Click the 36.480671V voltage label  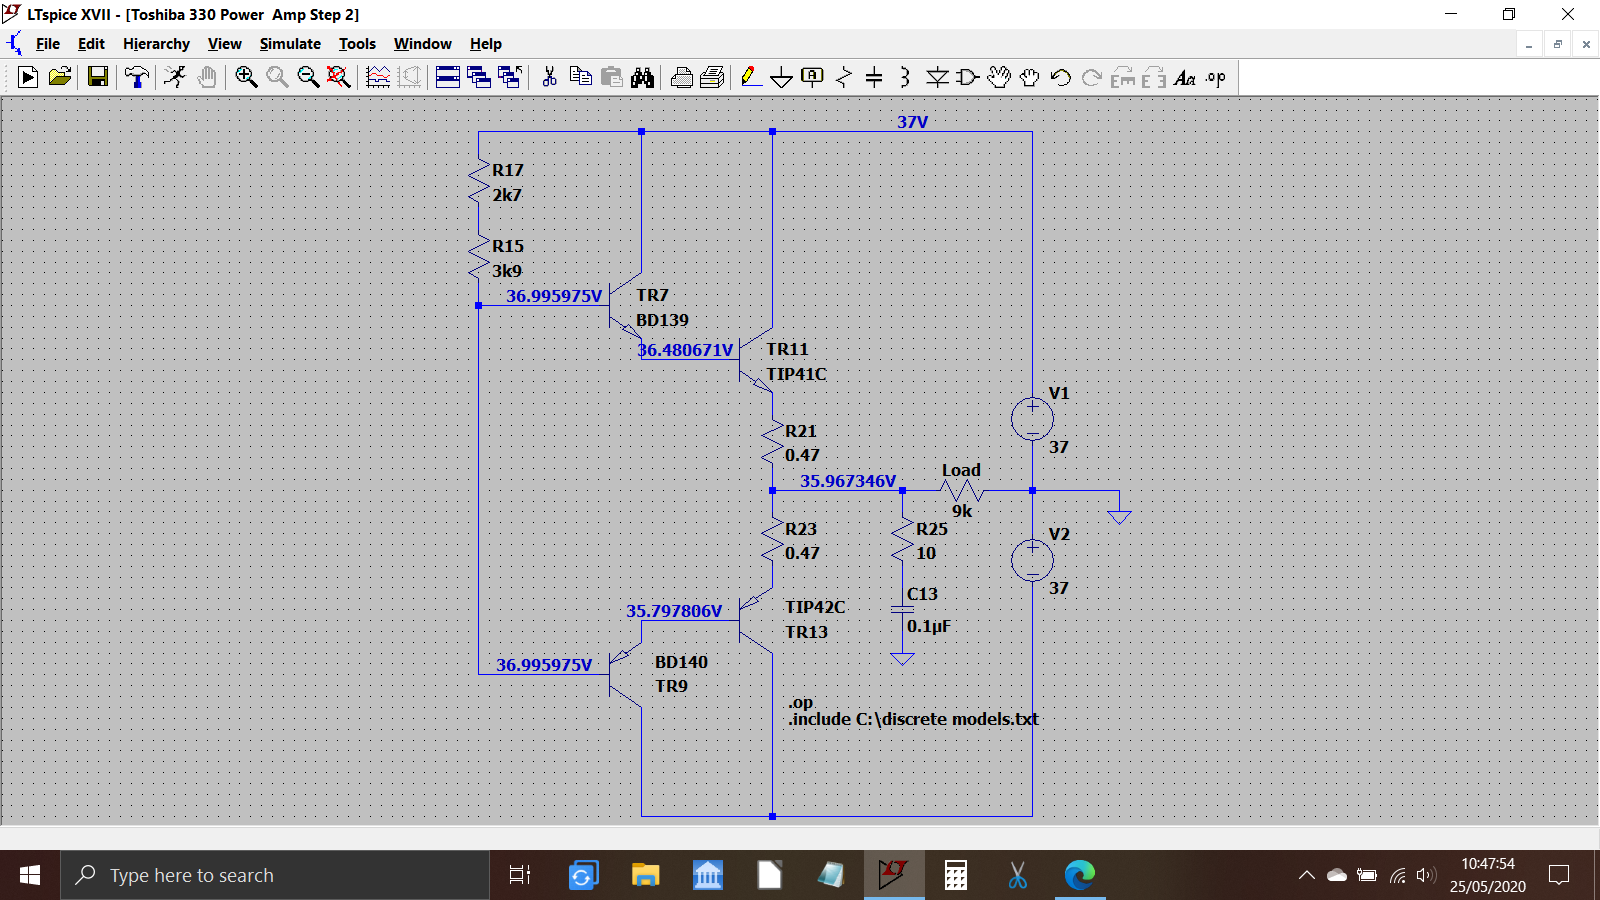point(686,350)
